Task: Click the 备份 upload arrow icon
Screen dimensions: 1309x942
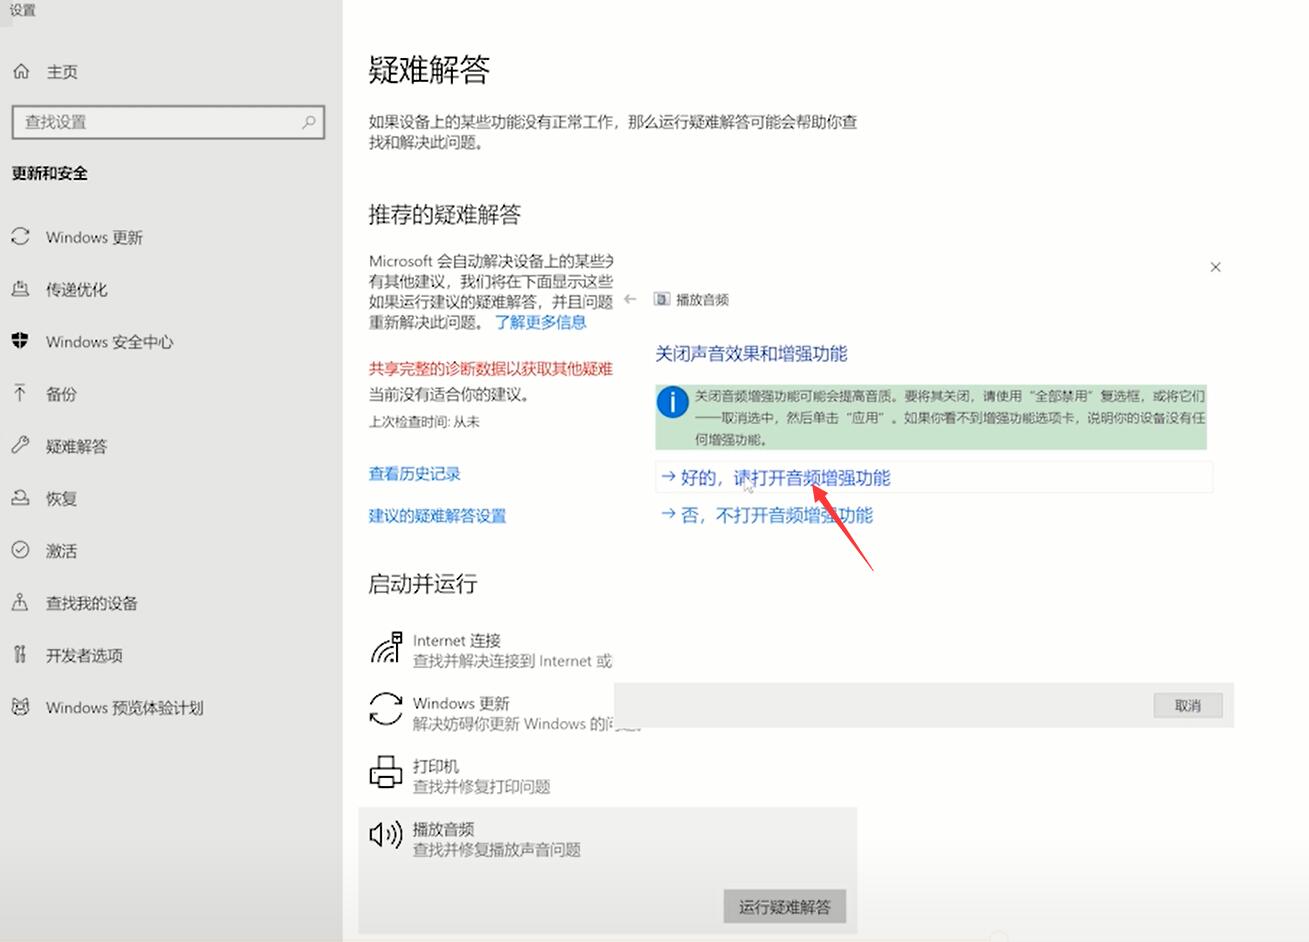Action: [x=20, y=393]
